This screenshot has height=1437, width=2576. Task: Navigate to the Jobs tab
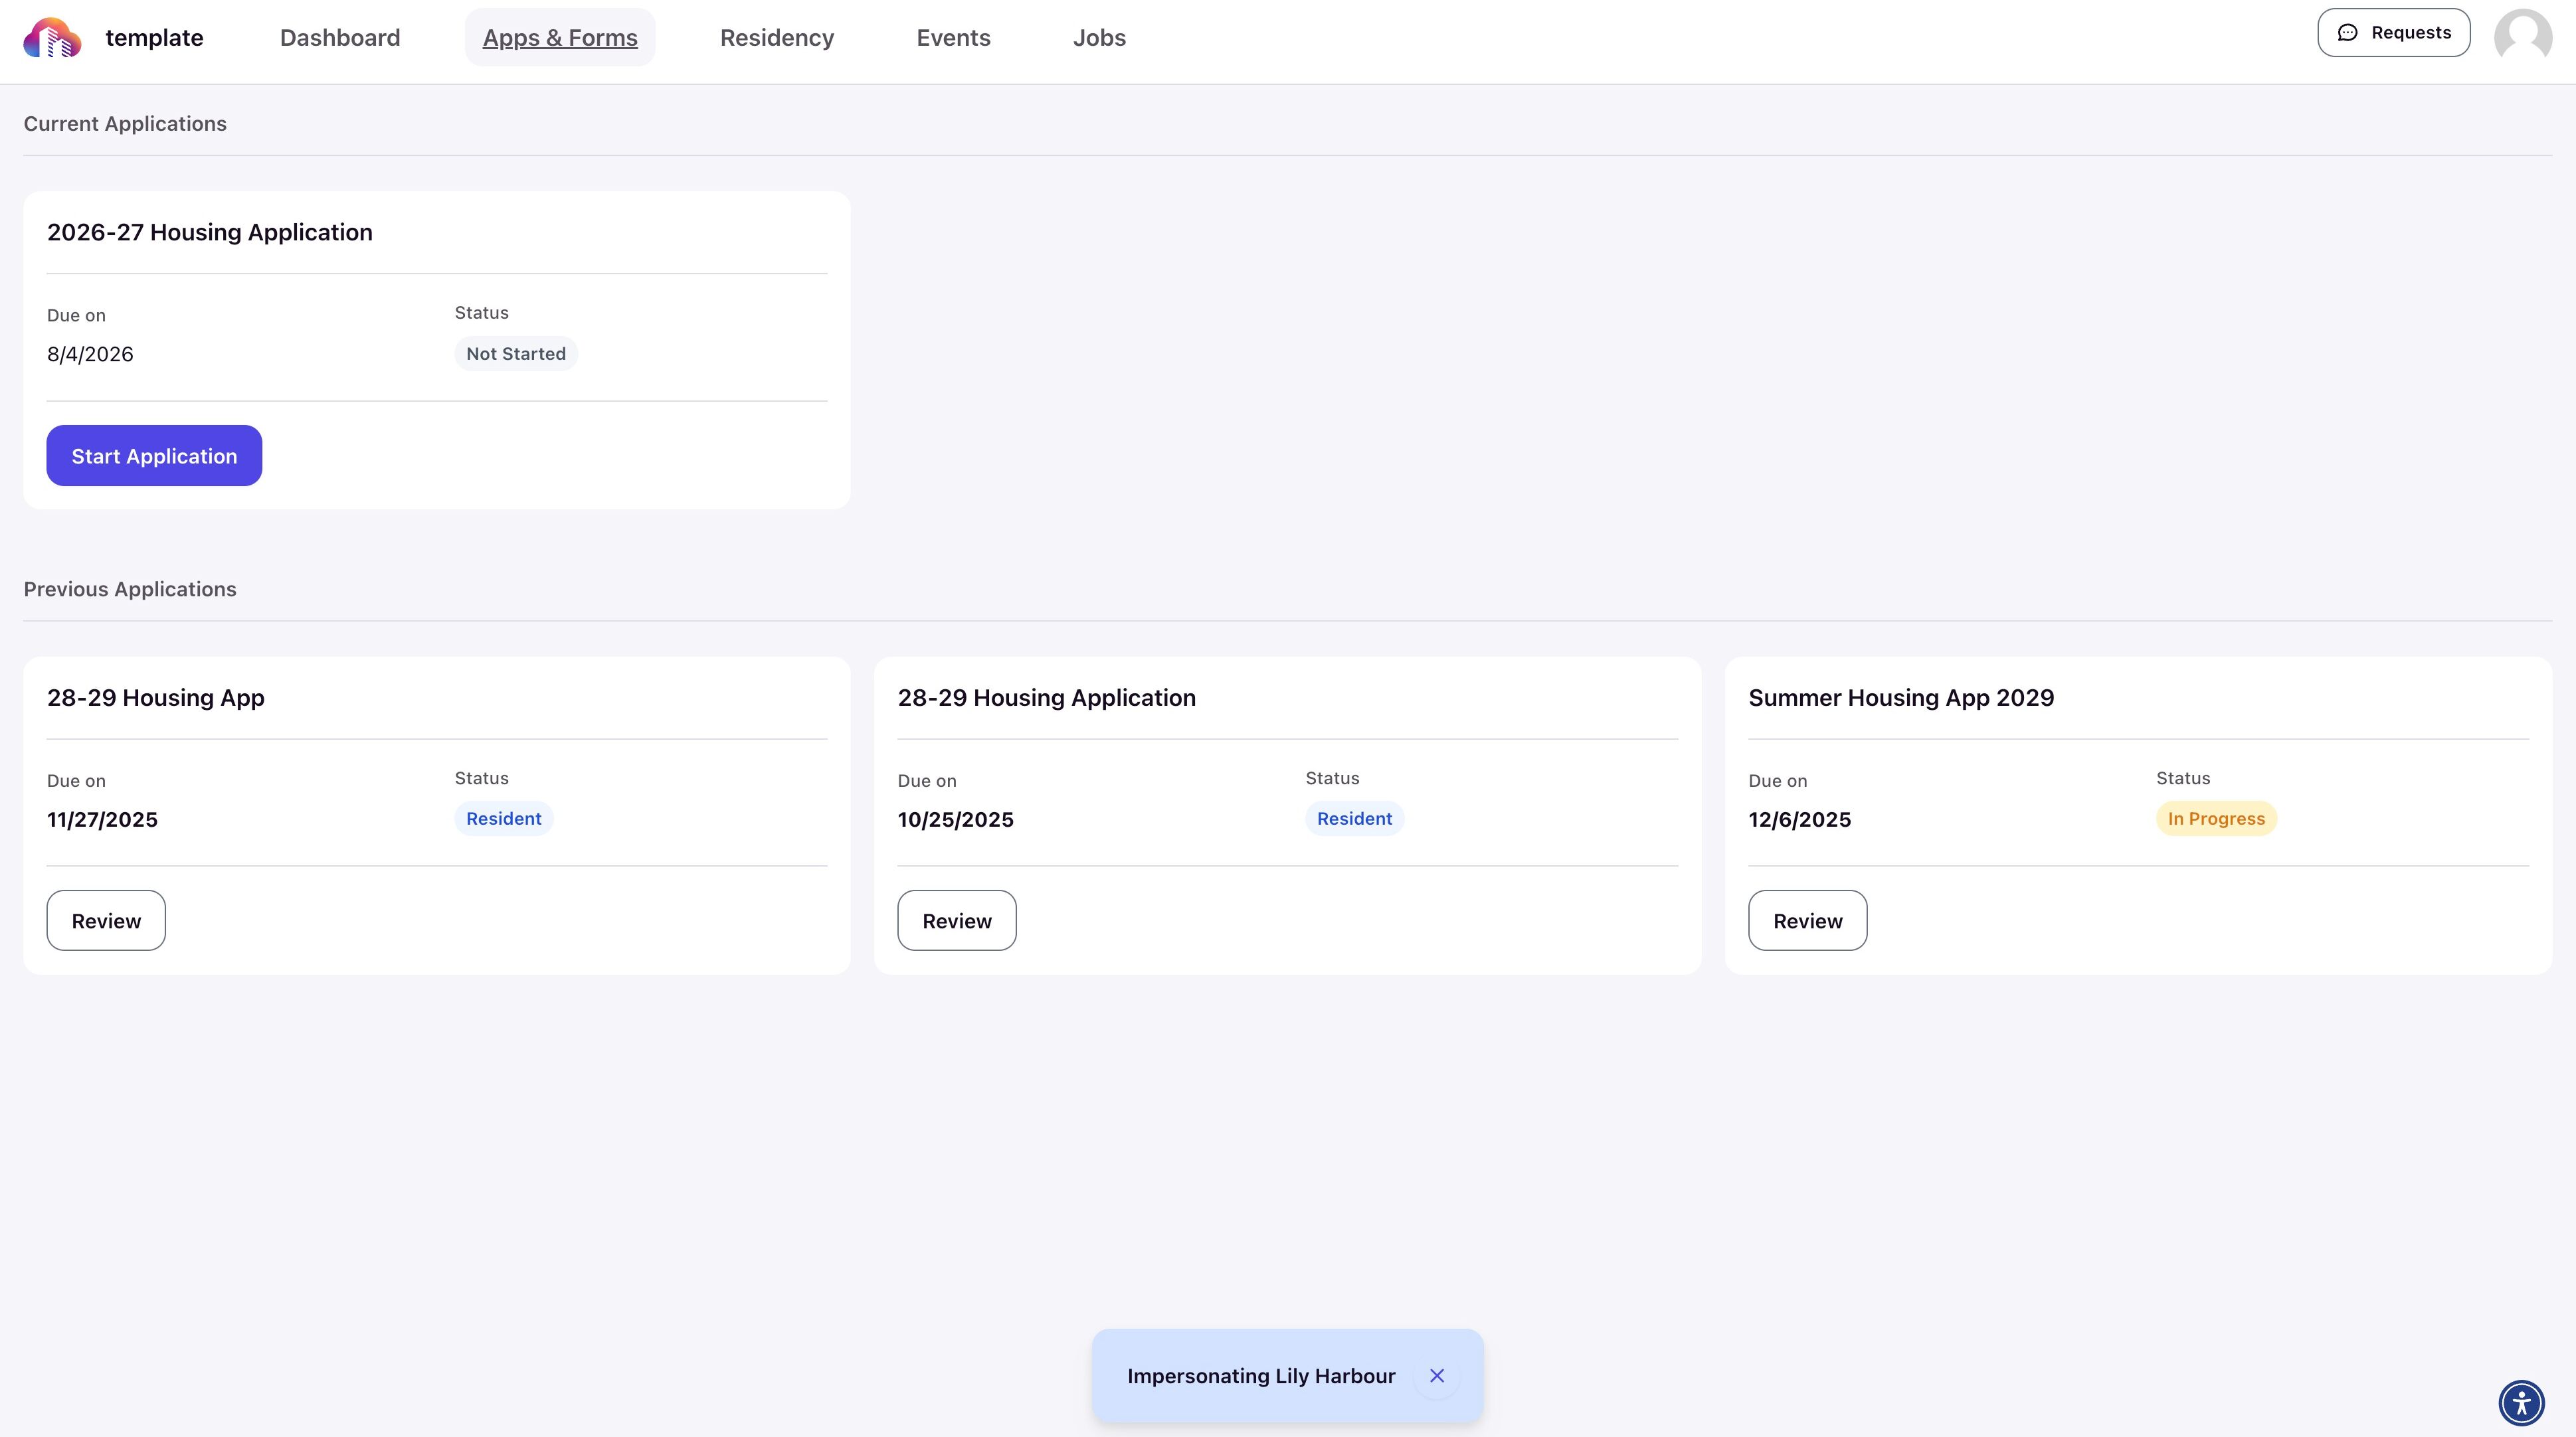click(1099, 38)
